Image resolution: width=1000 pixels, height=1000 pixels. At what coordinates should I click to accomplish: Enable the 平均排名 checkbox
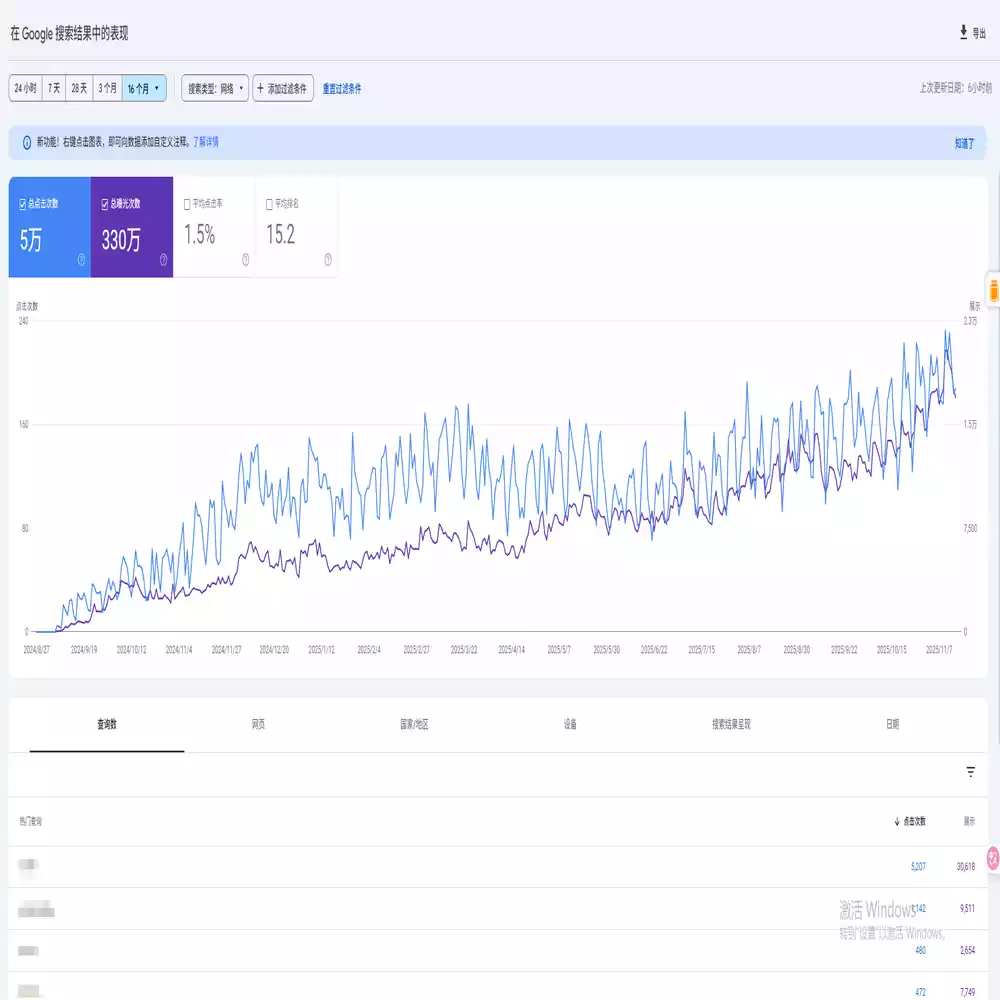(269, 204)
